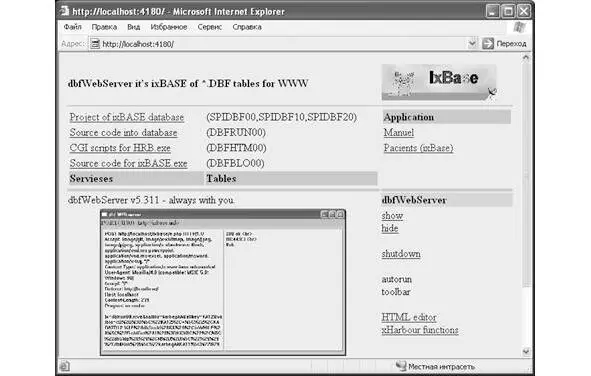
Task: Open the Сервис menu
Action: click(210, 27)
